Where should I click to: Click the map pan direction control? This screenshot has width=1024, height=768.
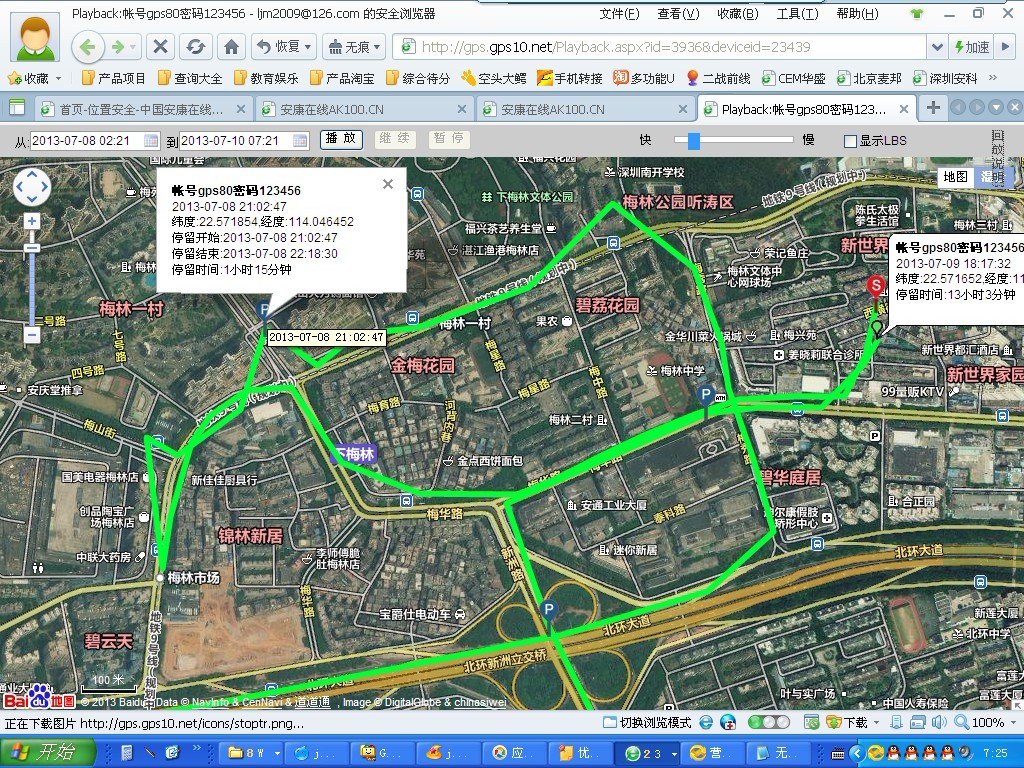coord(32,187)
